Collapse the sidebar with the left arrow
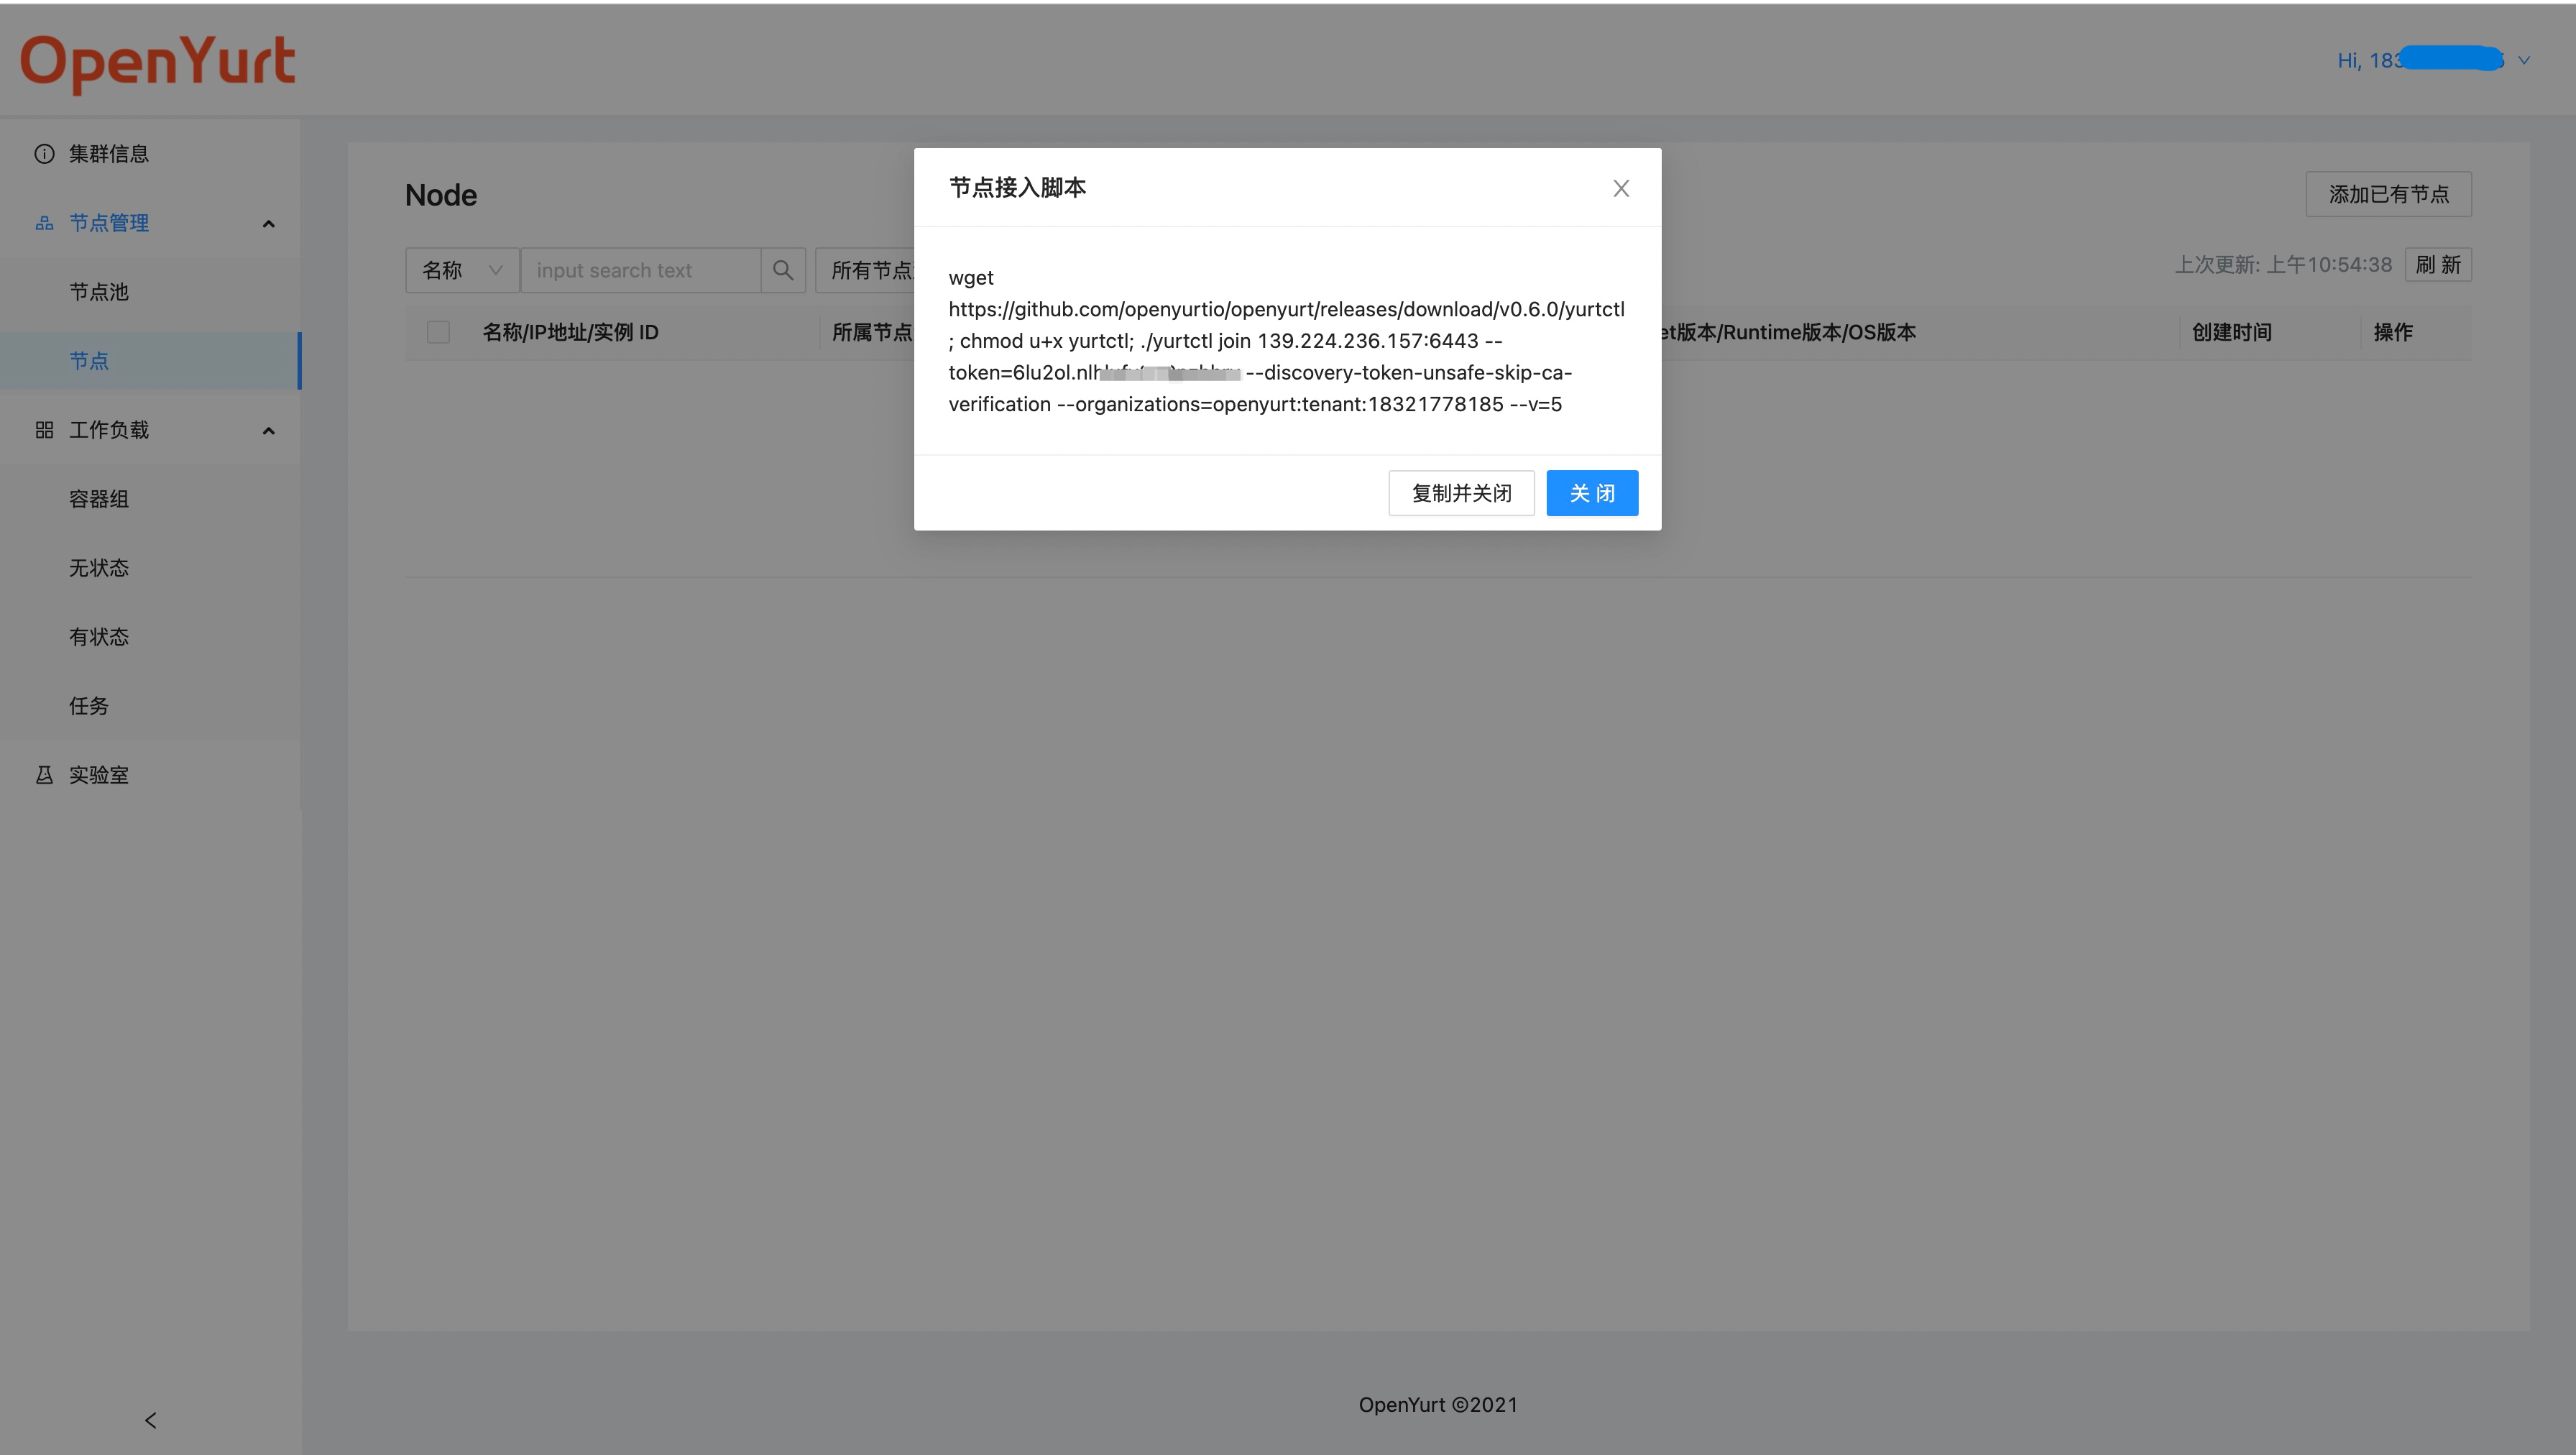The width and height of the screenshot is (2576, 1455). click(151, 1420)
